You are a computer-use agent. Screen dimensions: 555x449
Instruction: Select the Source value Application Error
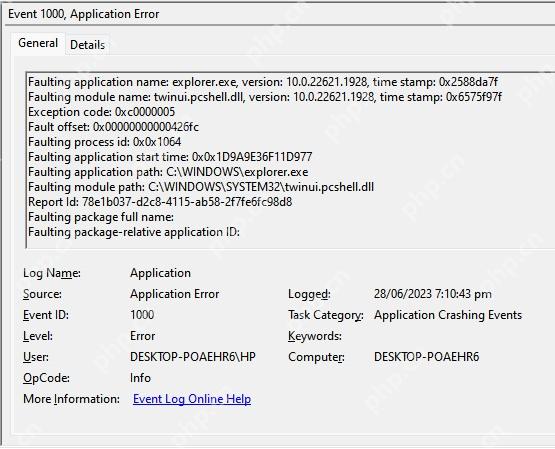tap(174, 294)
